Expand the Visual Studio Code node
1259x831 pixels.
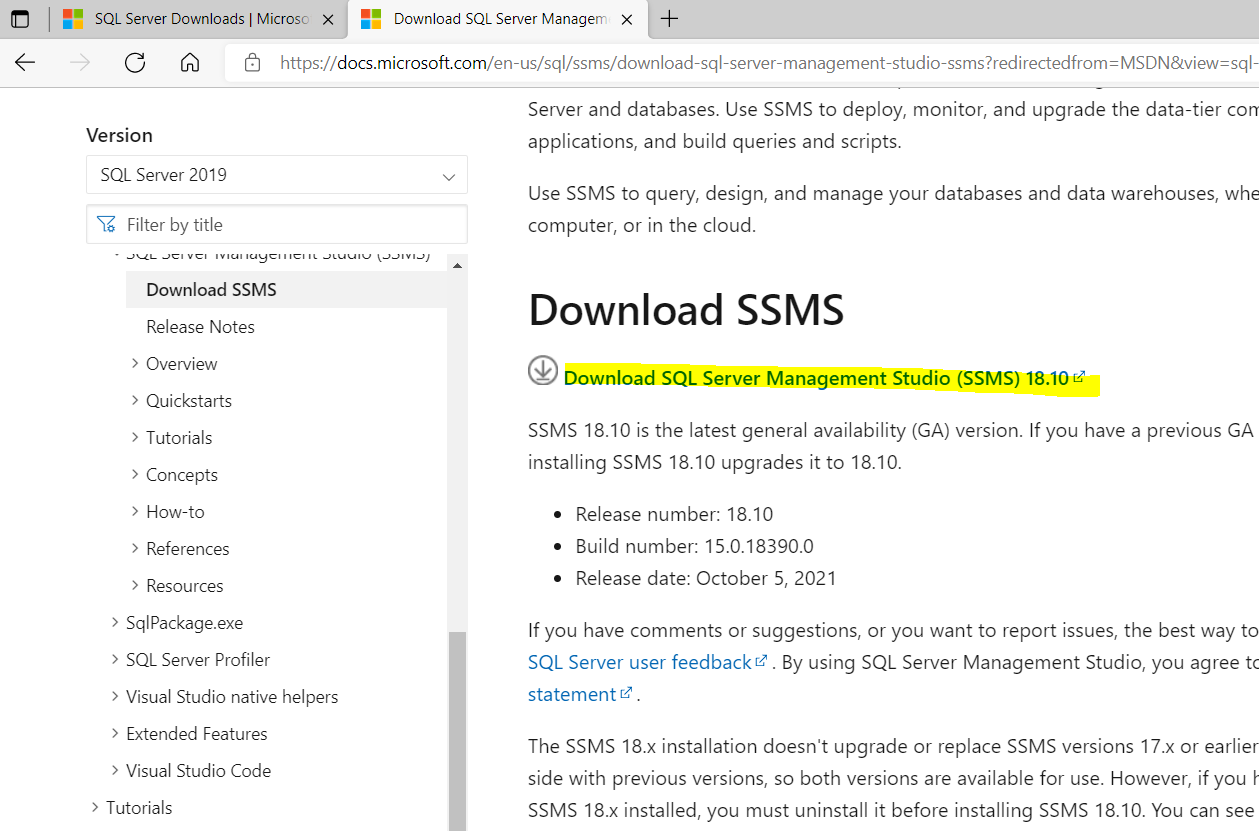click(x=115, y=771)
